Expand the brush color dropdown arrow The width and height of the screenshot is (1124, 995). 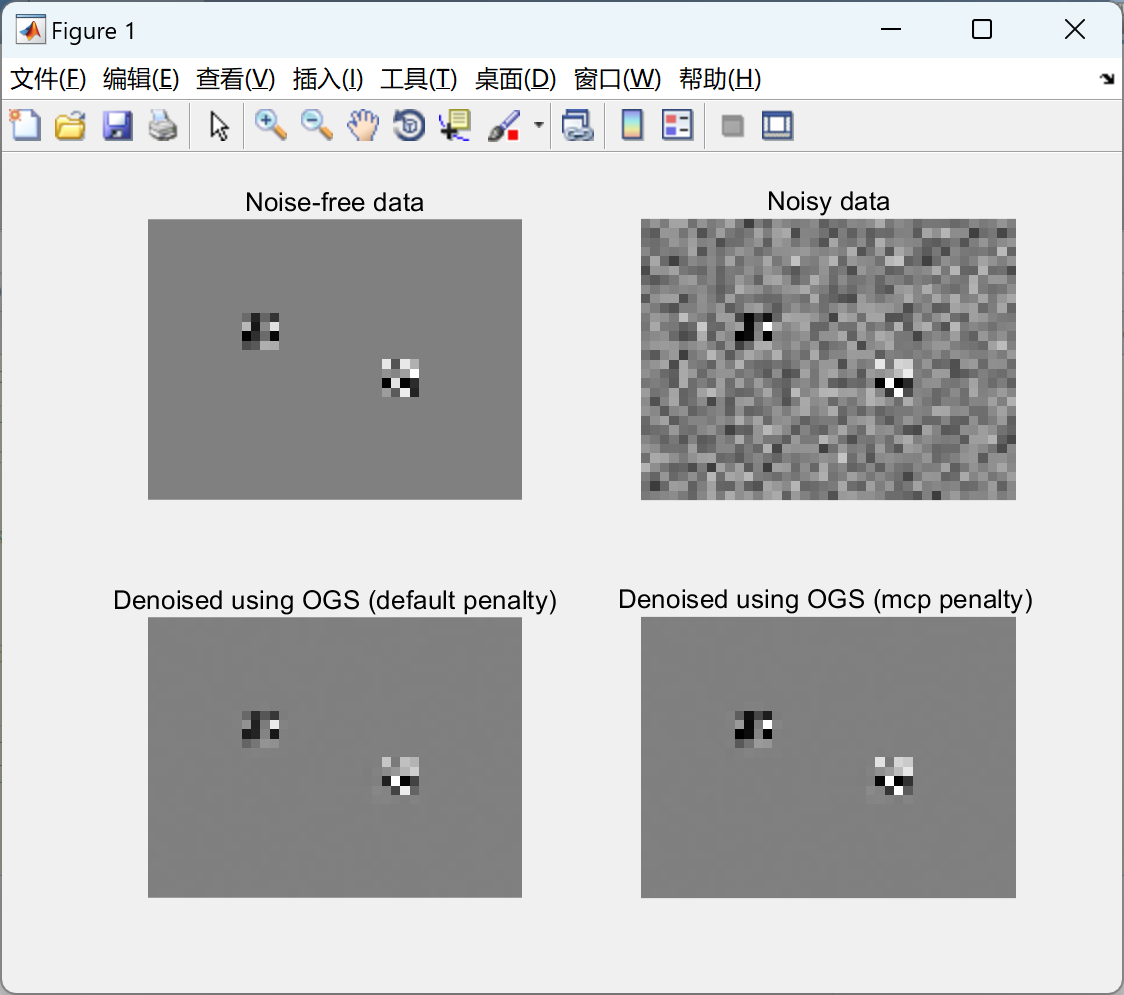tap(539, 125)
